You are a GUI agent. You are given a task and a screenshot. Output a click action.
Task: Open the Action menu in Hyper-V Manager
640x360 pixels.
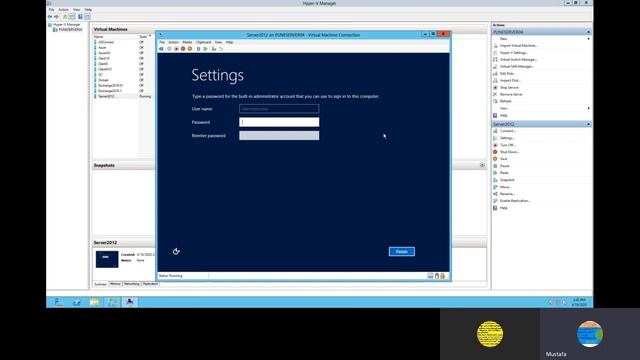pos(63,9)
